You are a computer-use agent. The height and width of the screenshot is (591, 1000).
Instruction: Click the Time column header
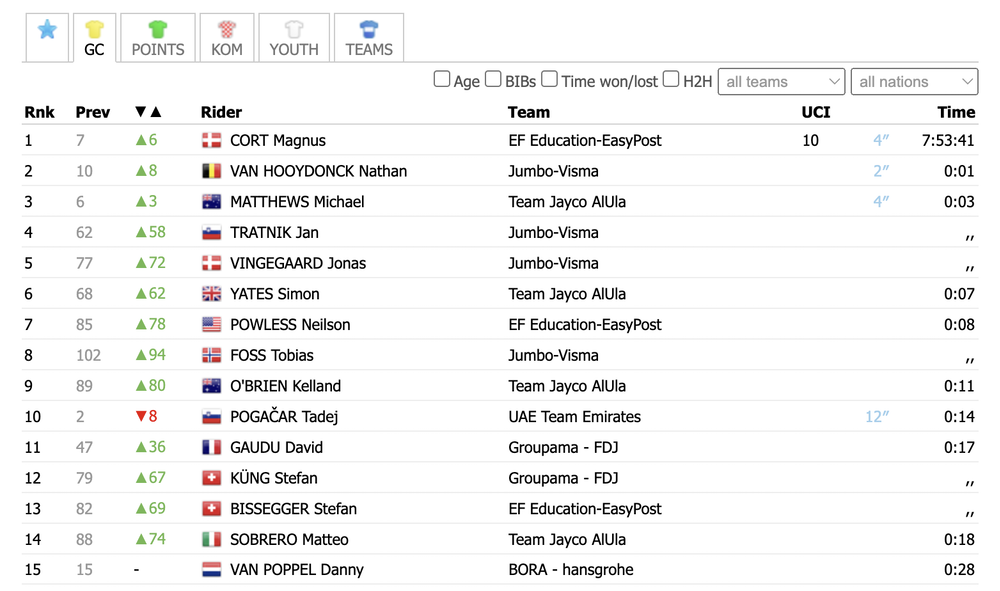click(x=955, y=112)
